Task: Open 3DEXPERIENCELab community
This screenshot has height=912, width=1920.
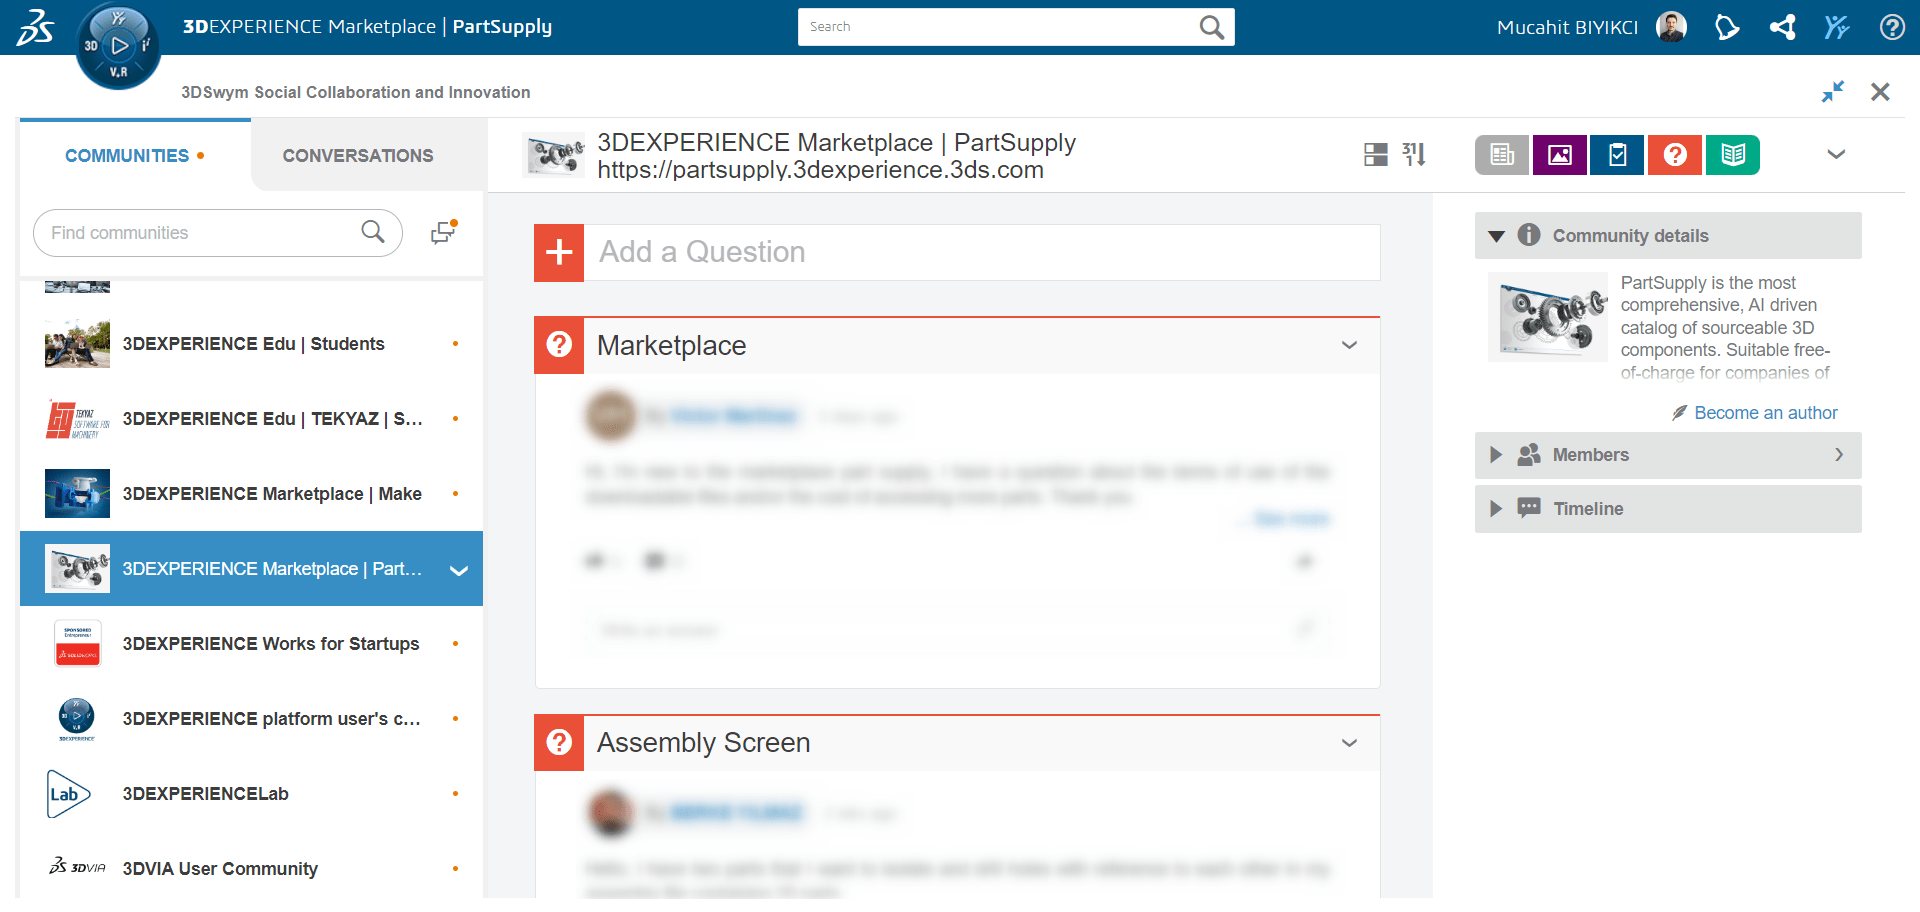Action: tap(251, 794)
